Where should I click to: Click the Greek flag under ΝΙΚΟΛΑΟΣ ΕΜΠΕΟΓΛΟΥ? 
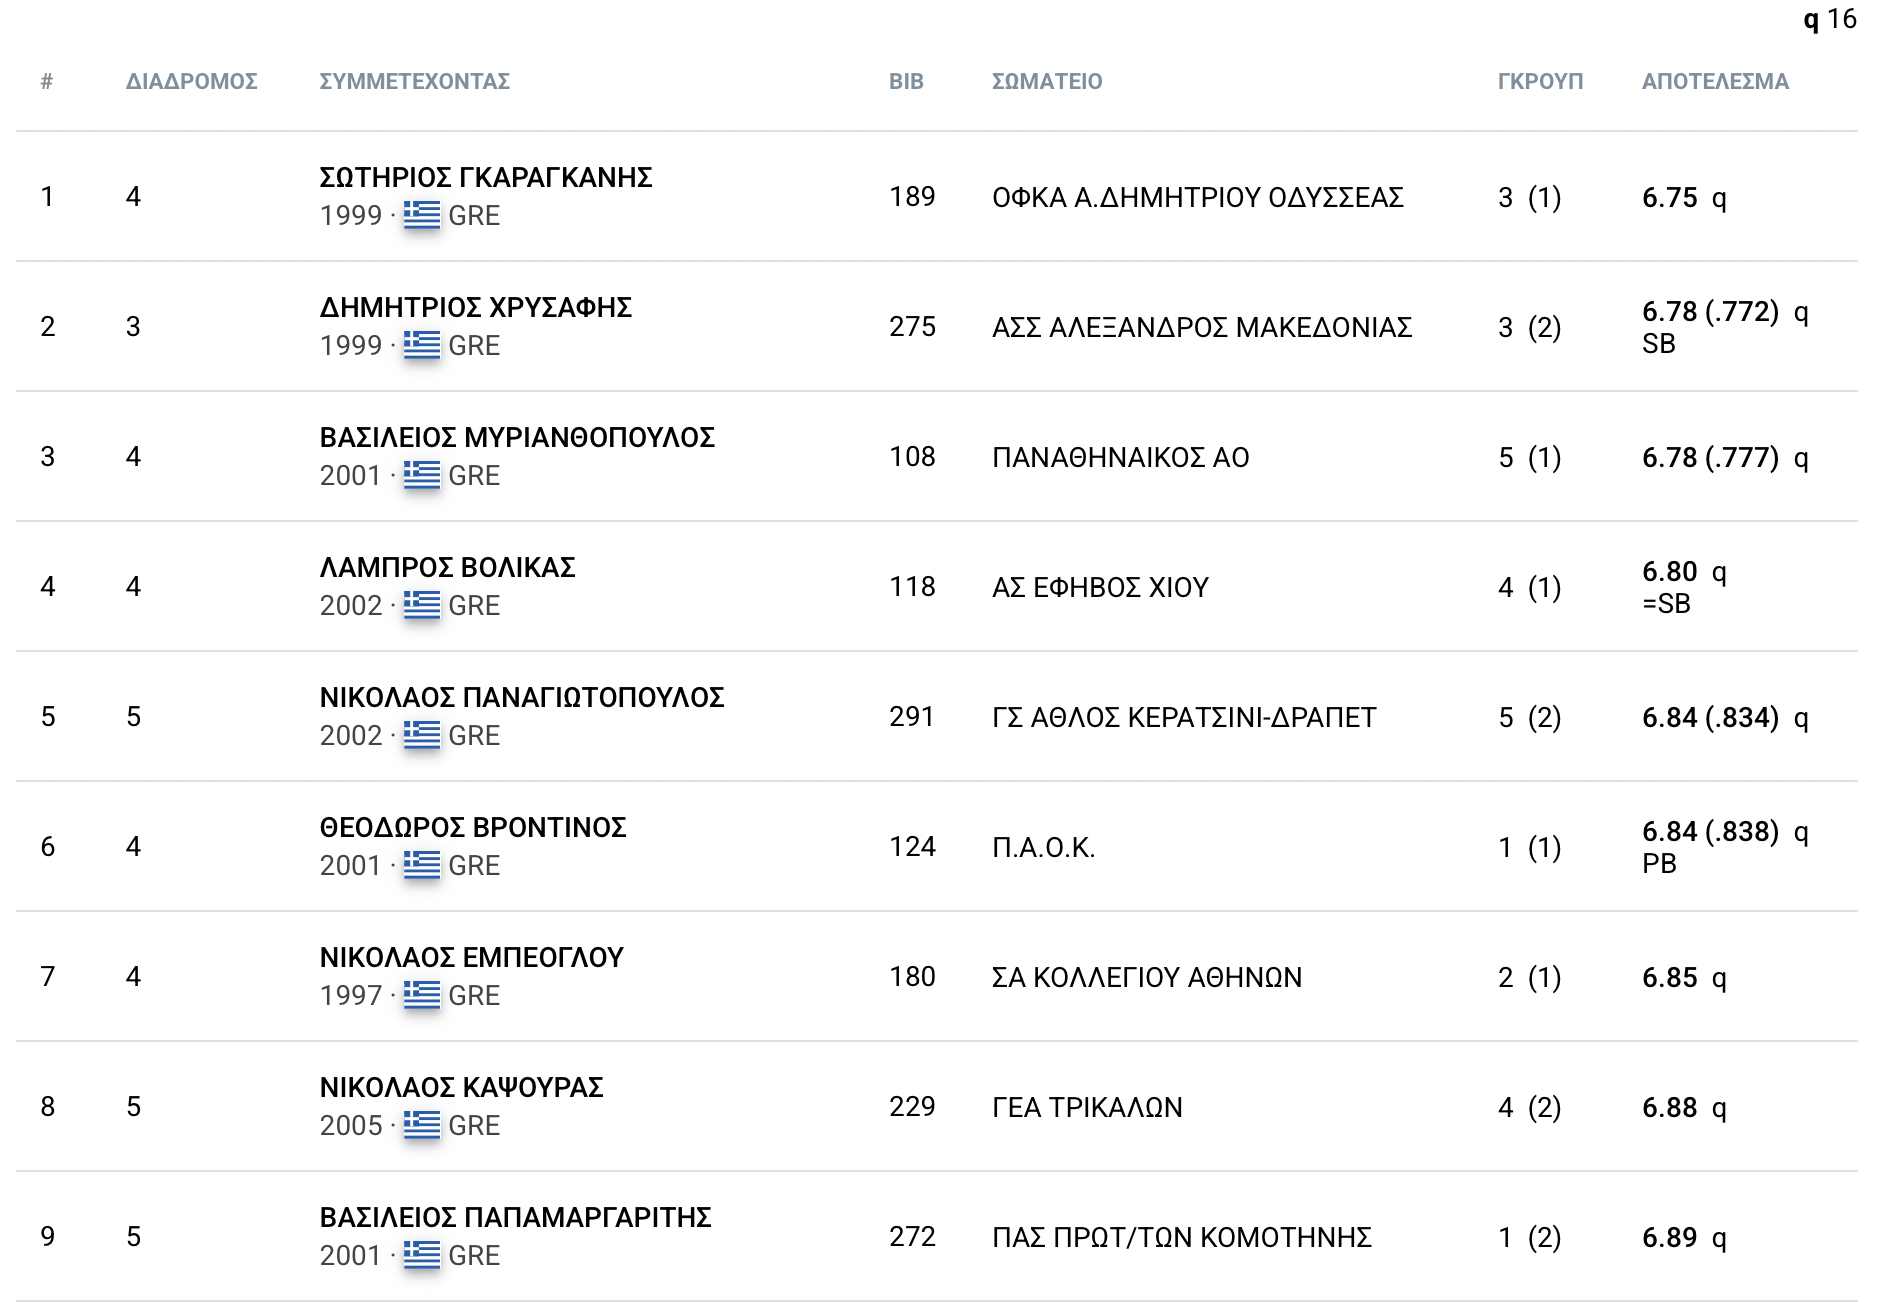422,995
